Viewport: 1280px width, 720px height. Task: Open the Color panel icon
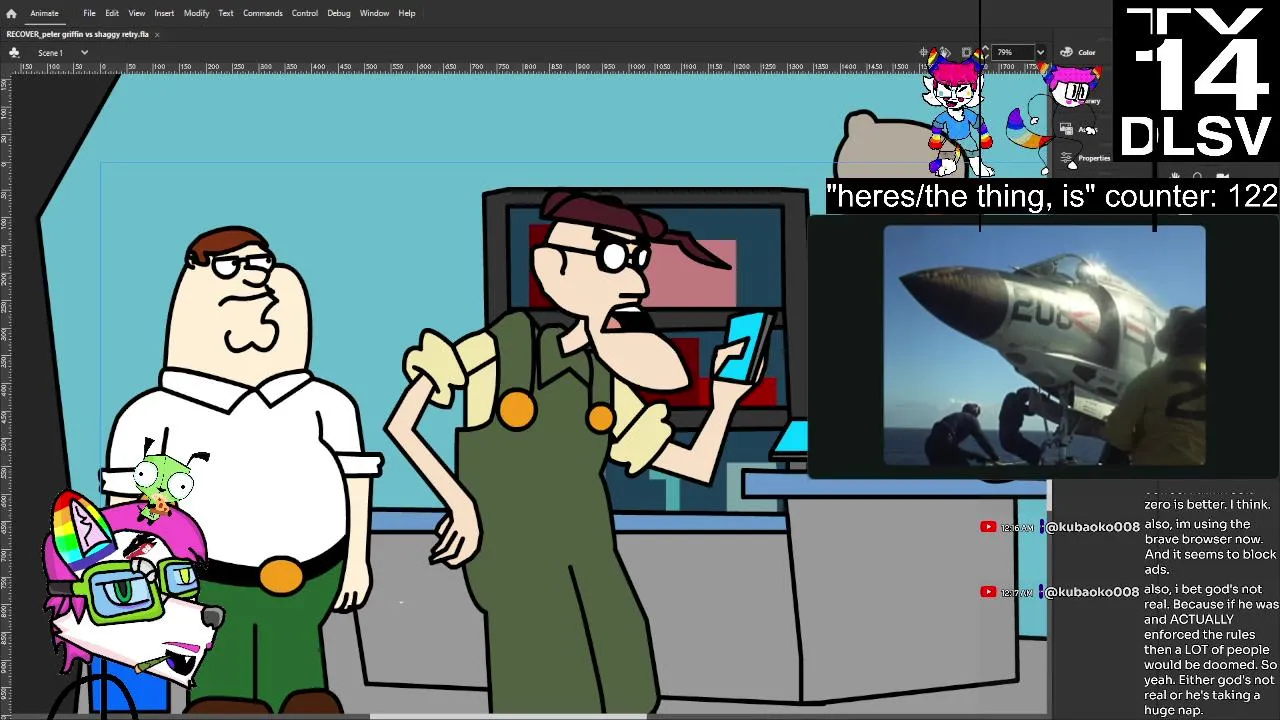click(x=1066, y=52)
